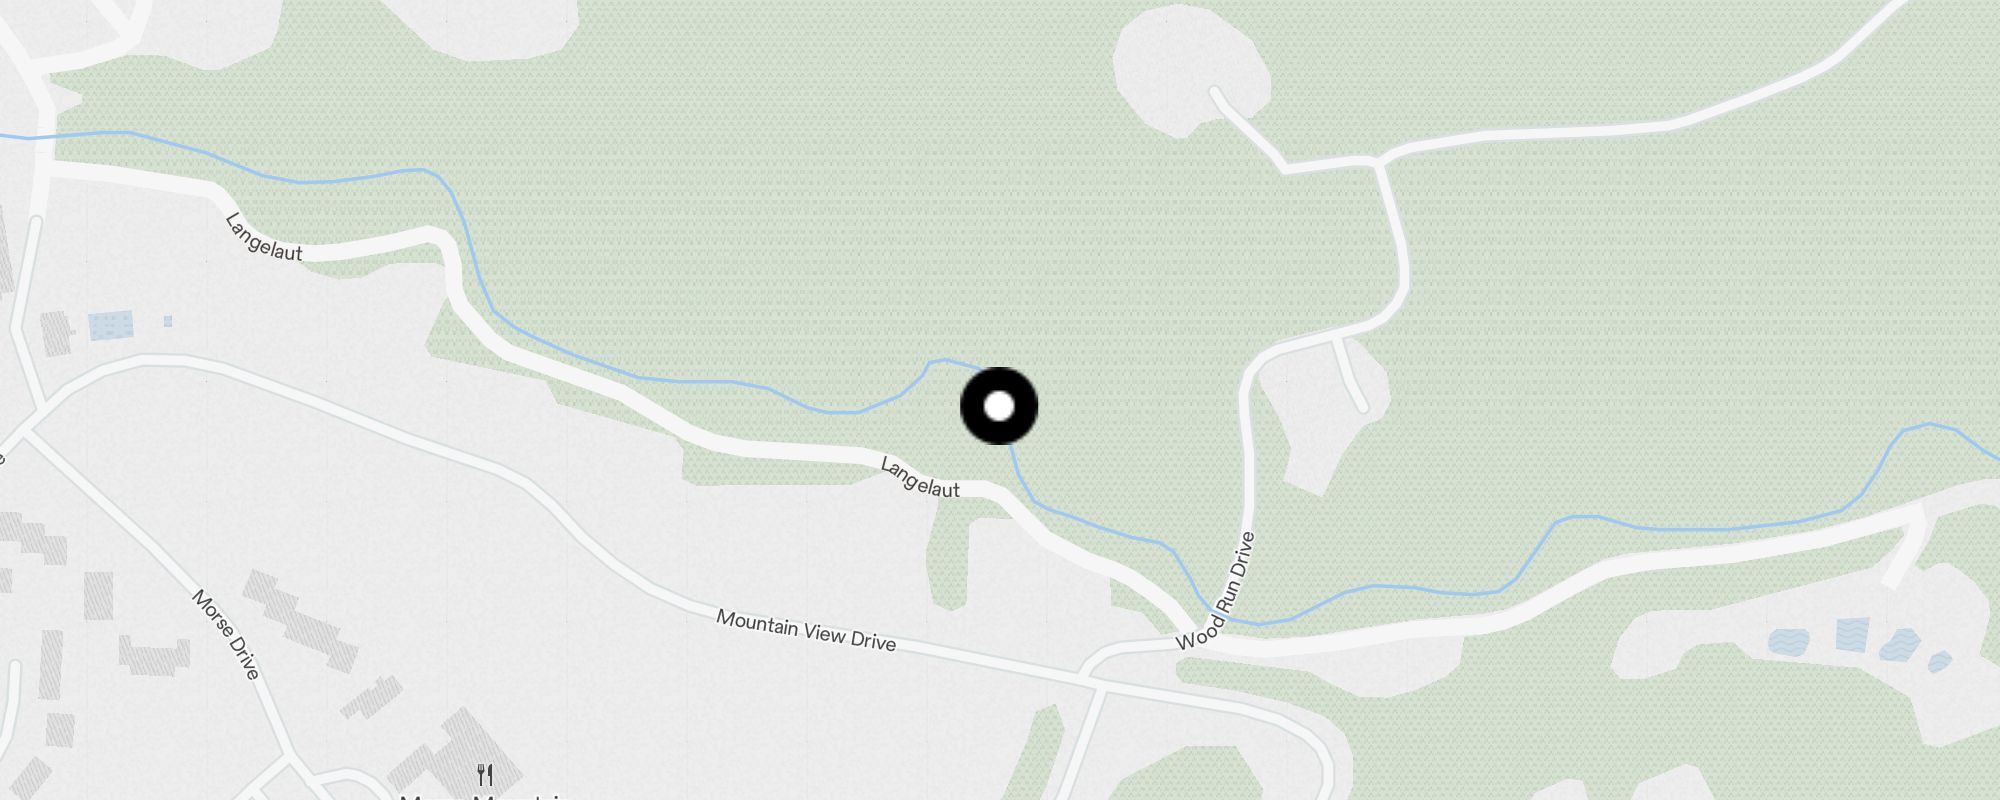Click the Wood Run Drive label
The height and width of the screenshot is (800, 2000).
[1215, 591]
